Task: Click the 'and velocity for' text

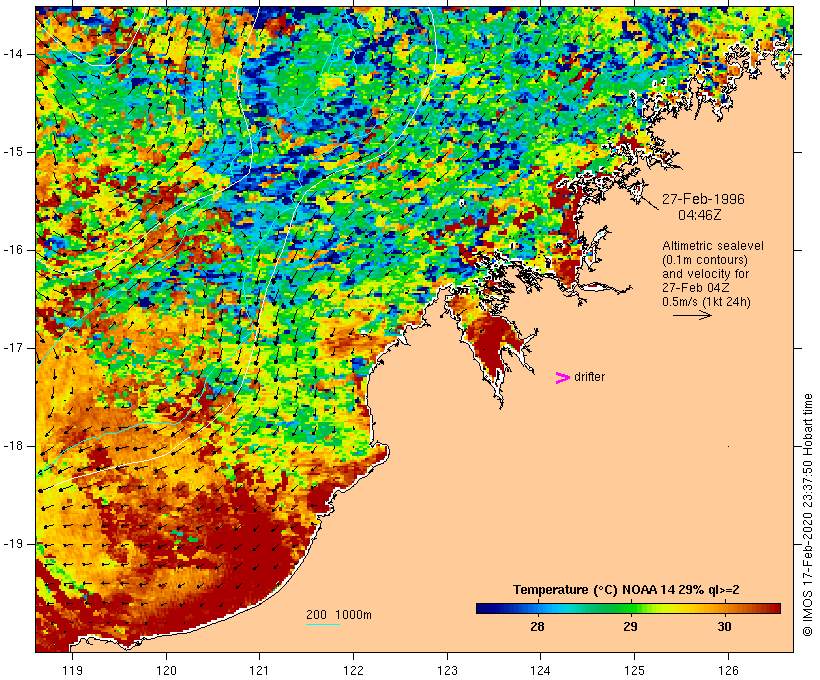Action: 705,274
